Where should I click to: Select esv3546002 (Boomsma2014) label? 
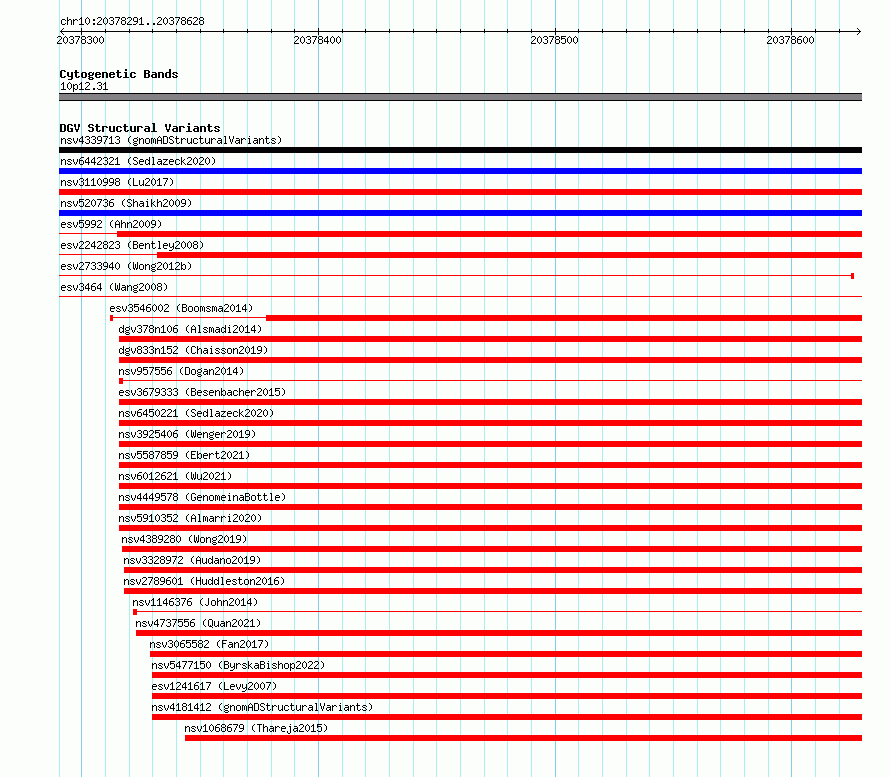pyautogui.click(x=181, y=308)
